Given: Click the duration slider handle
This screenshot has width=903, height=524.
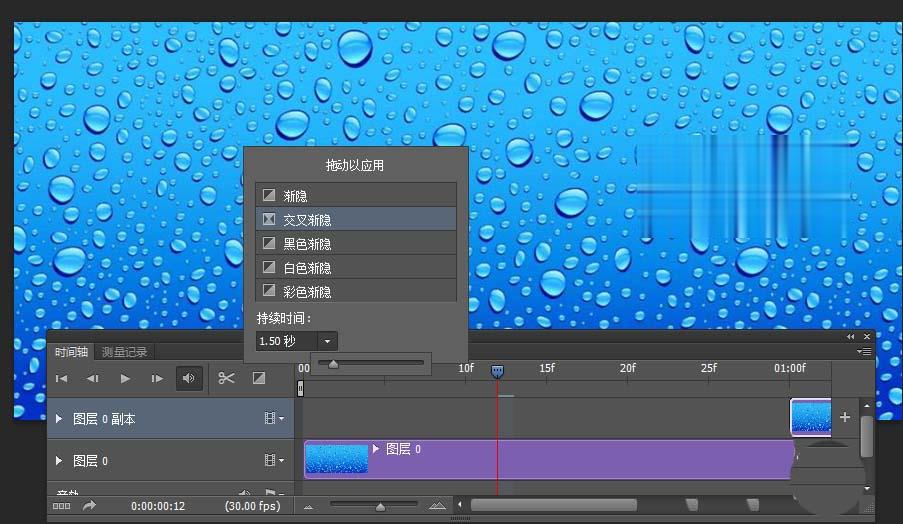Looking at the screenshot, I should (x=333, y=364).
